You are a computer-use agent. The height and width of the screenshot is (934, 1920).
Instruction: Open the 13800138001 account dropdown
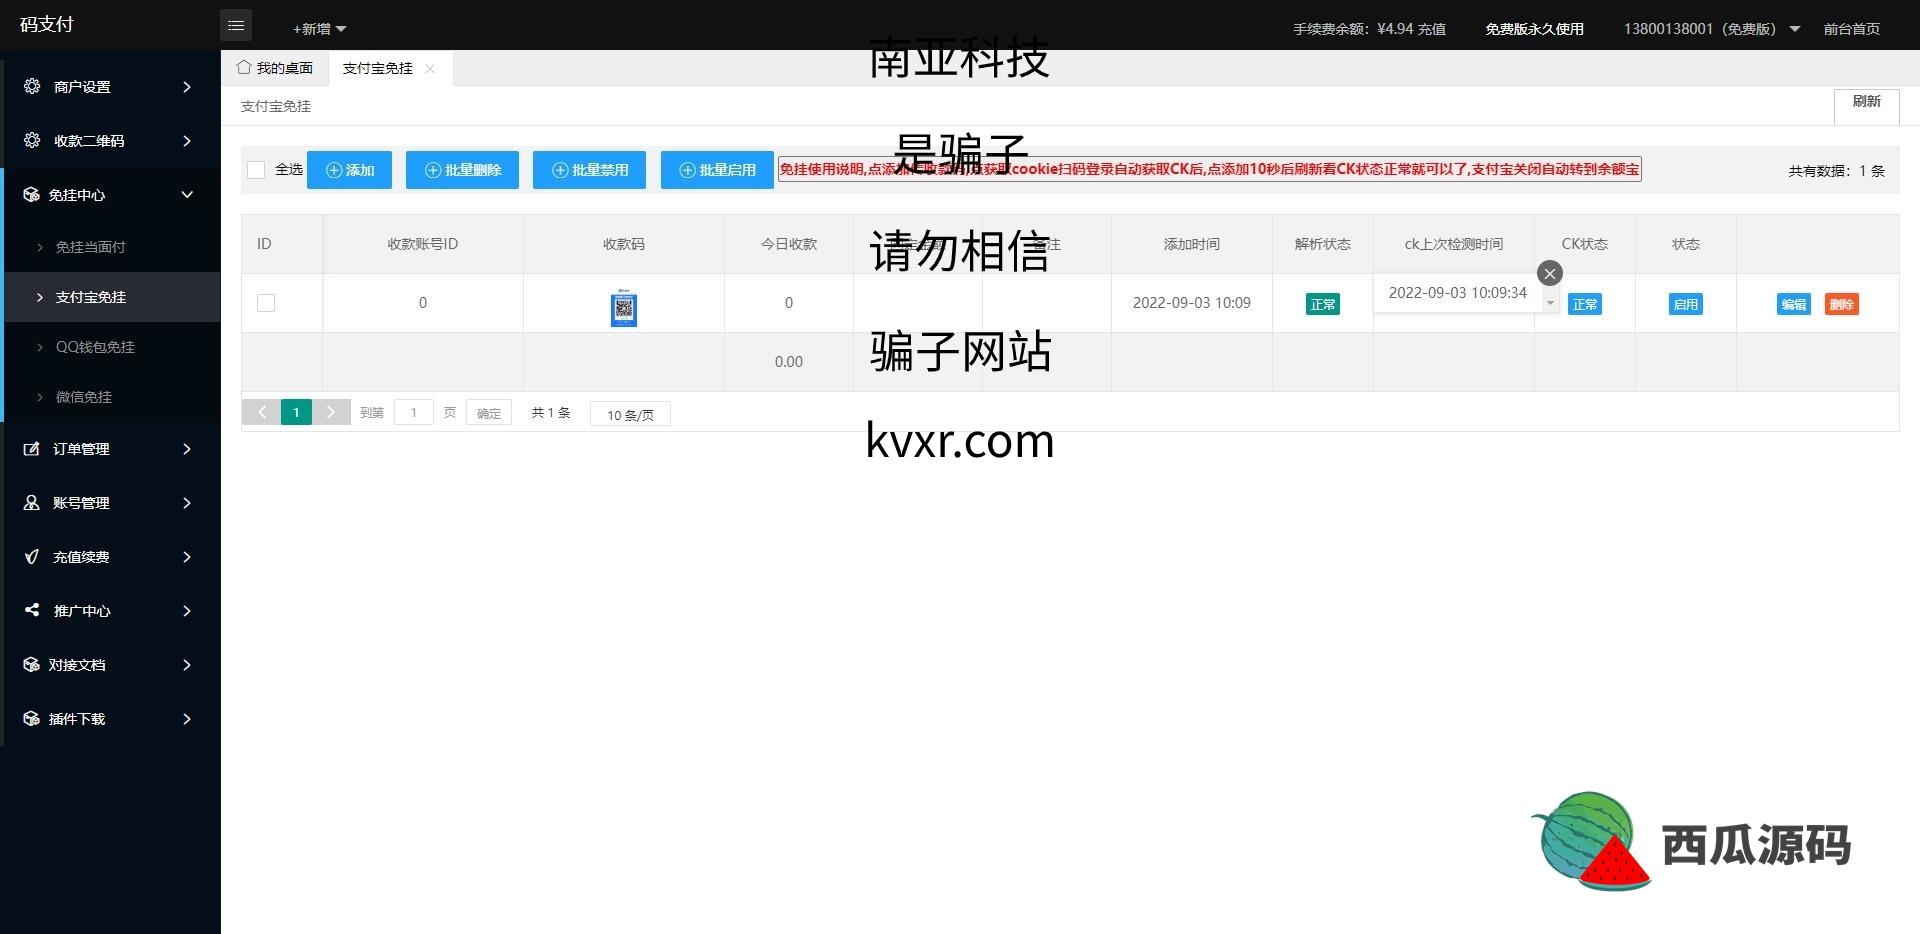point(1711,29)
